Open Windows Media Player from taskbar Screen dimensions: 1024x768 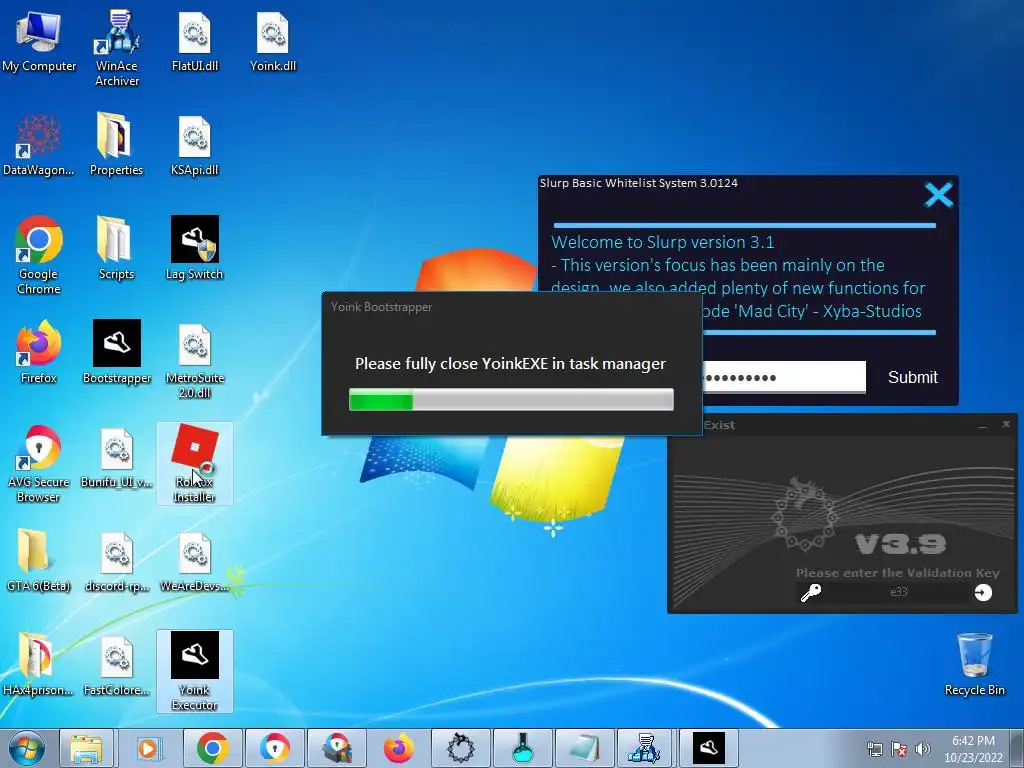click(x=149, y=748)
